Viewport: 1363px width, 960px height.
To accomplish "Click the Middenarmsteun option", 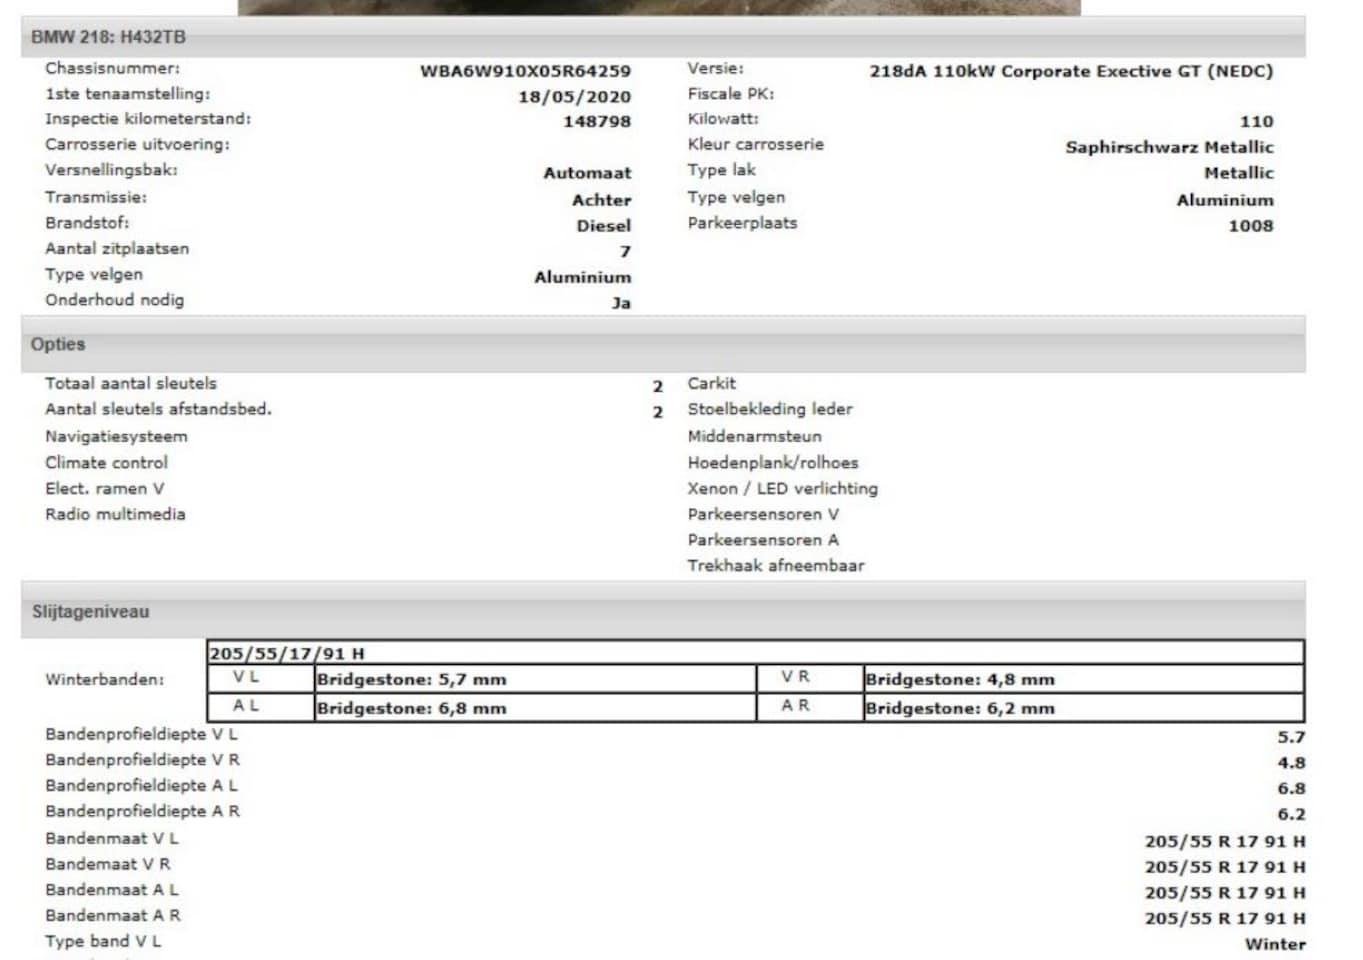I will (x=754, y=436).
